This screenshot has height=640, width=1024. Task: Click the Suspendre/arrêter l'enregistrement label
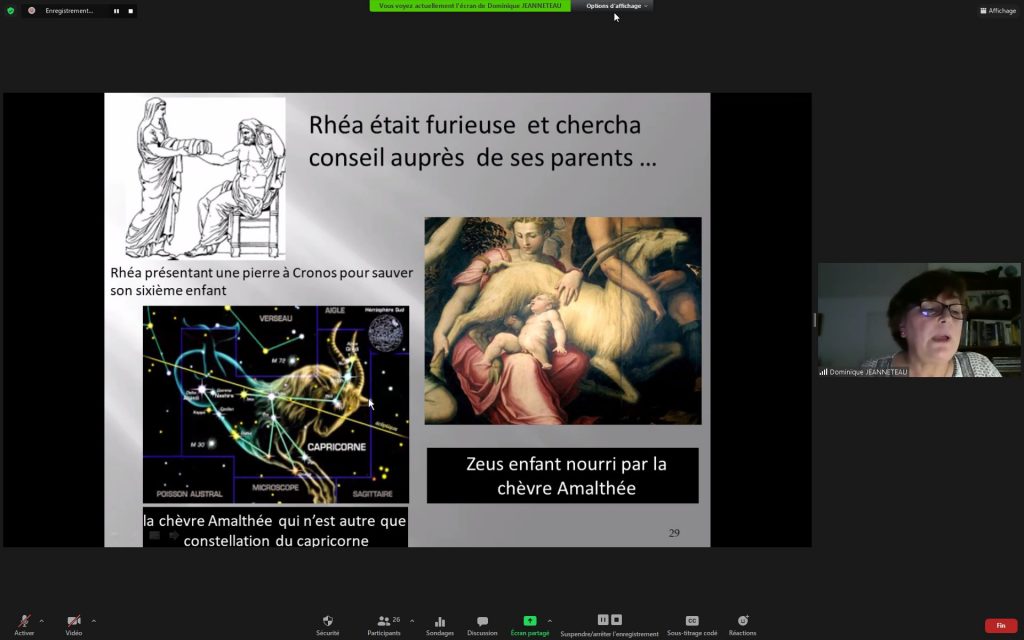tap(609, 633)
